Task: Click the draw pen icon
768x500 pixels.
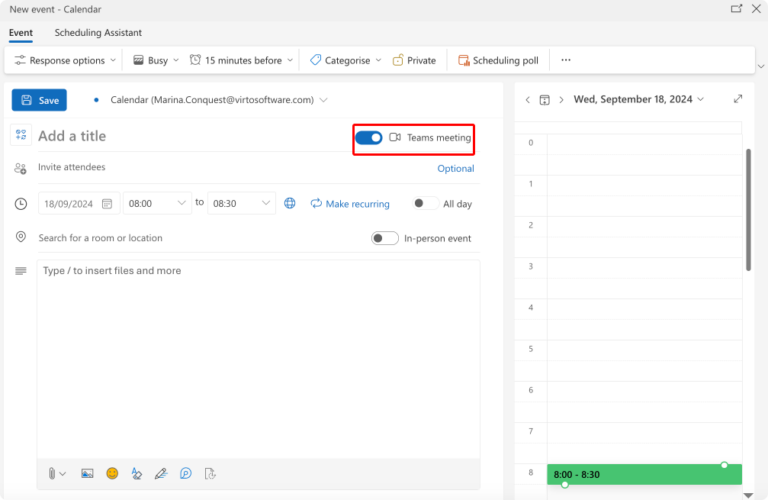Action: pyautogui.click(x=161, y=474)
